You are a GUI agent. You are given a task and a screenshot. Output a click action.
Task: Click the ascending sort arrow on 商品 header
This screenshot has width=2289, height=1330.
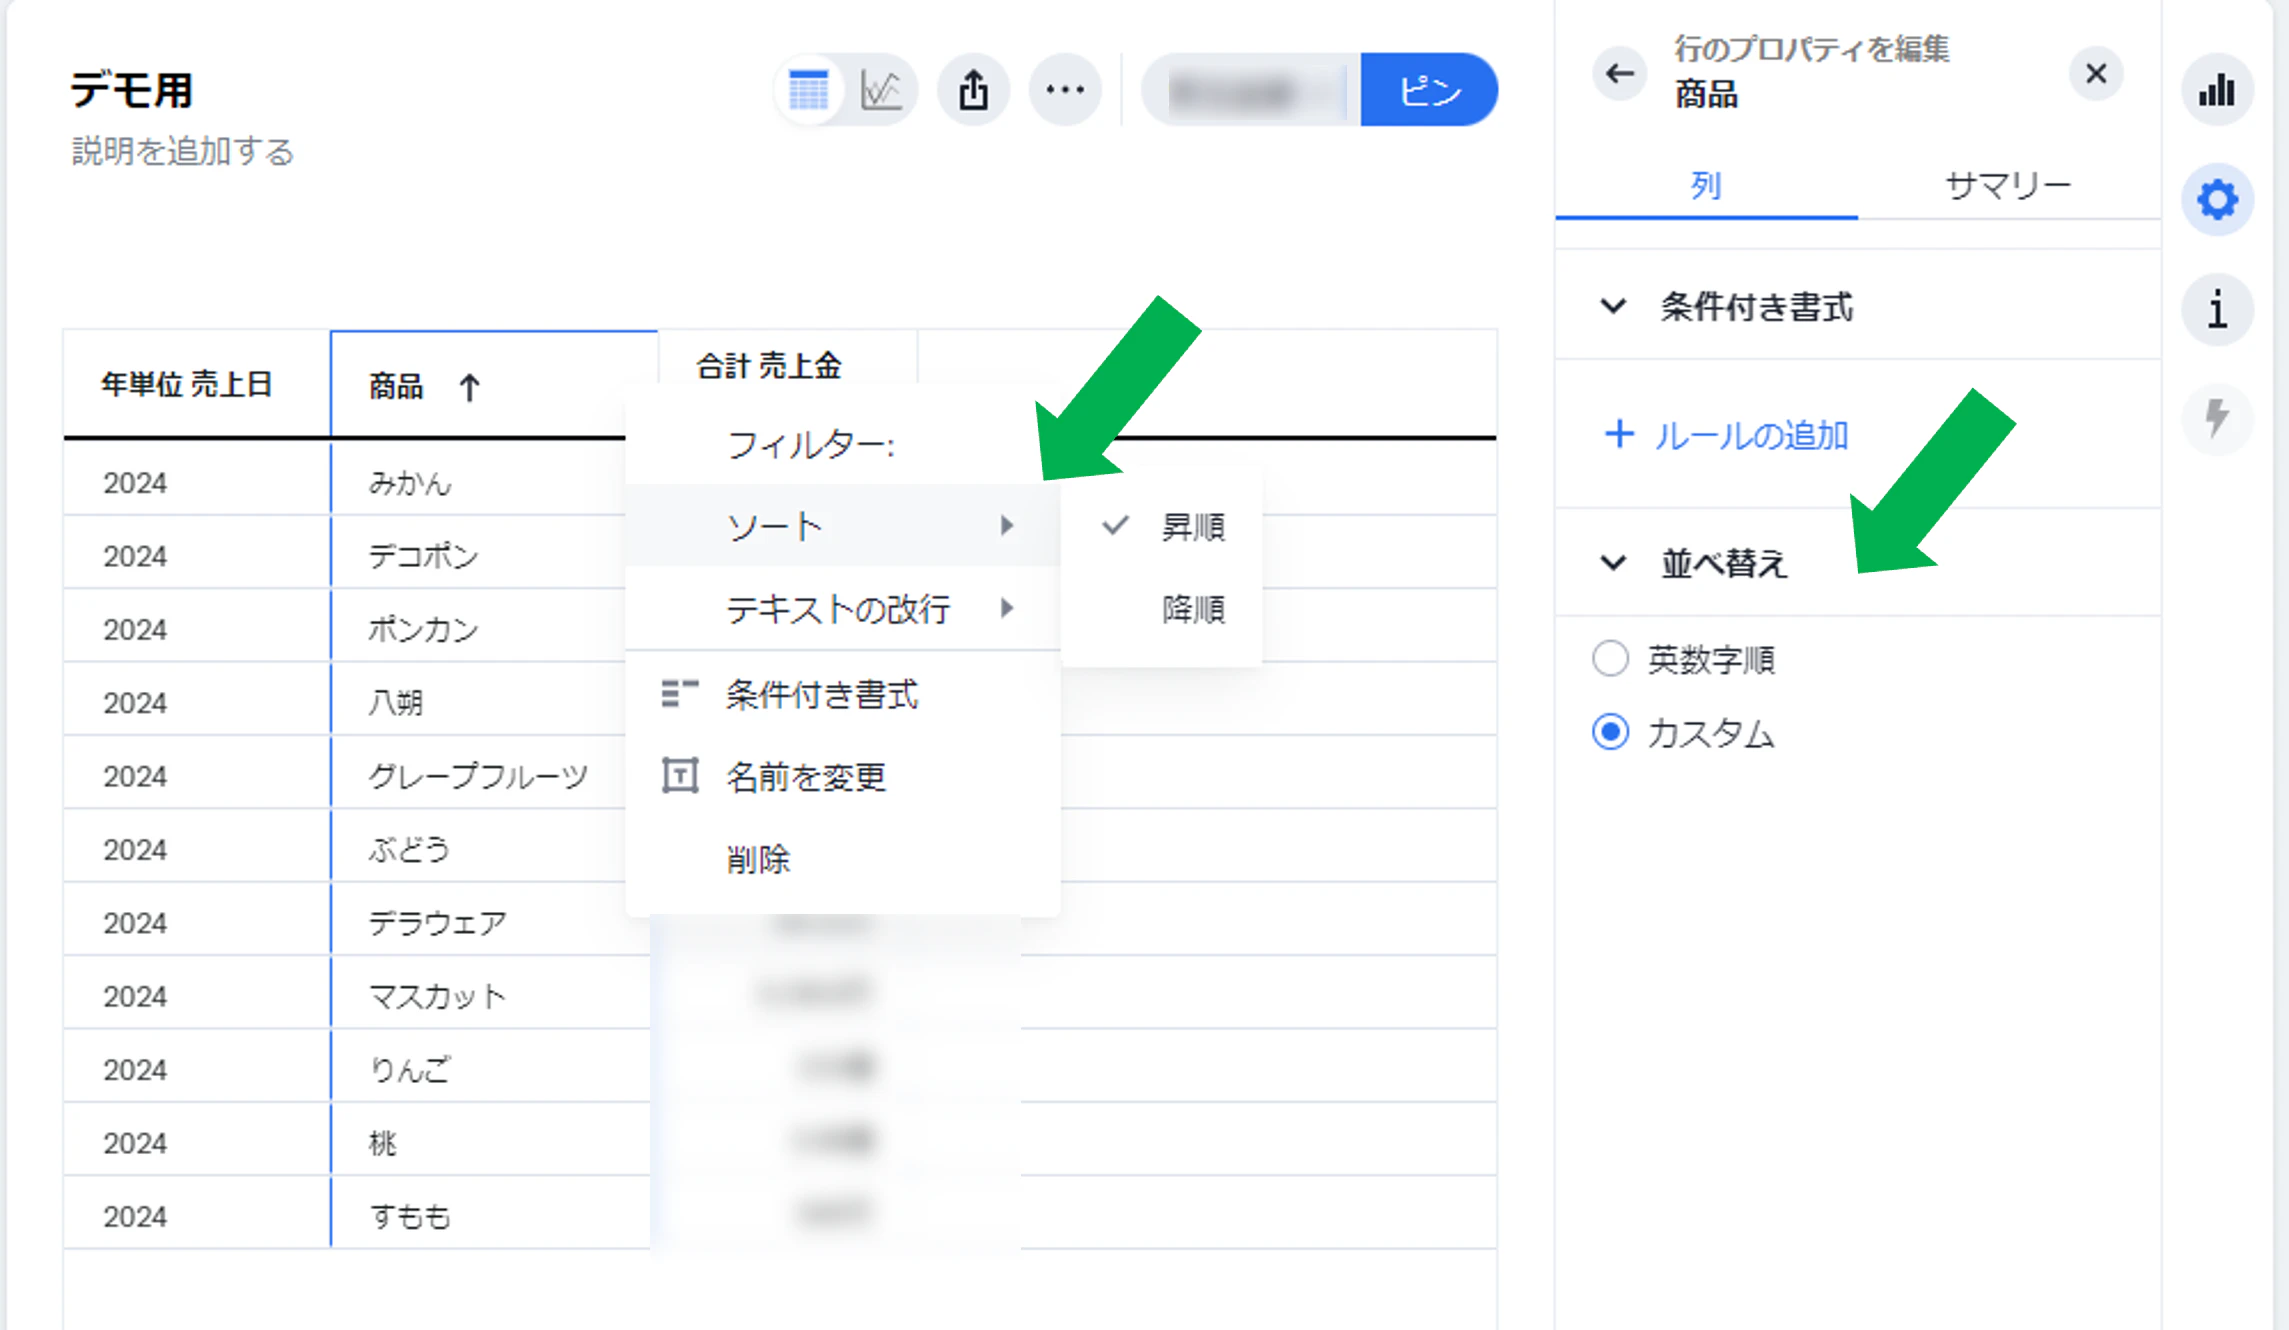click(x=470, y=387)
